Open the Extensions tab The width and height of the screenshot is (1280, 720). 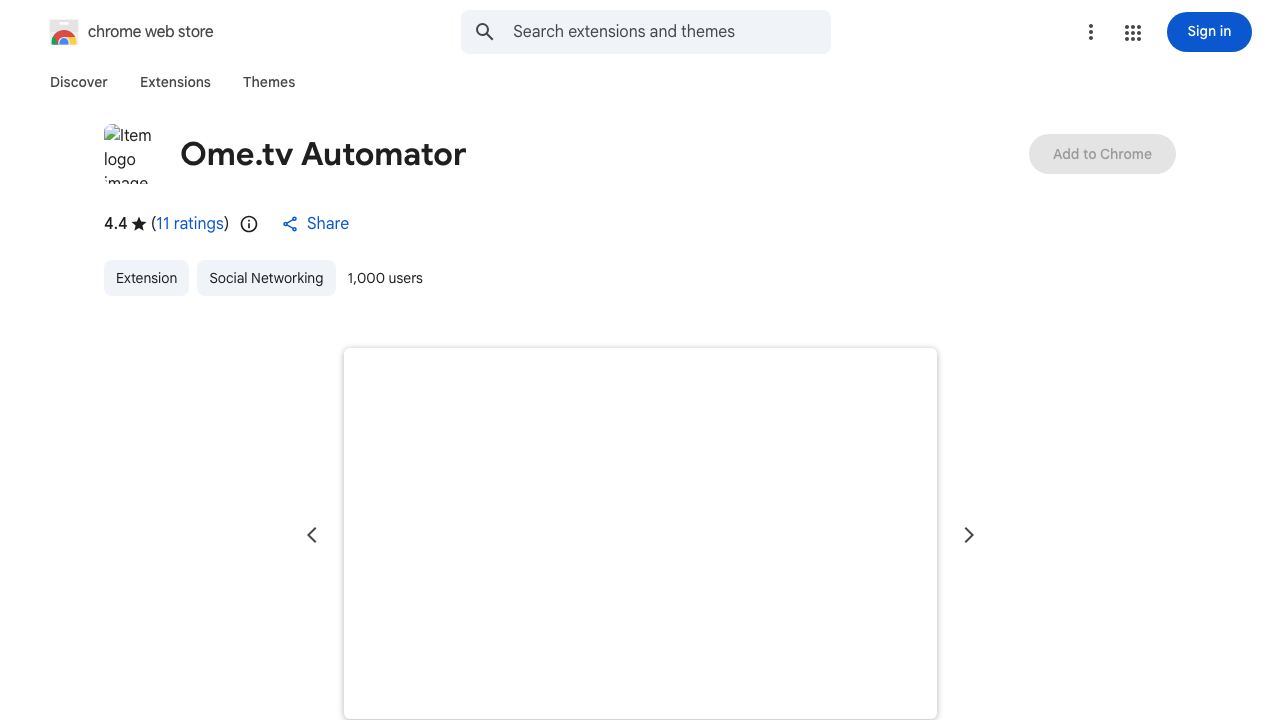tap(175, 82)
